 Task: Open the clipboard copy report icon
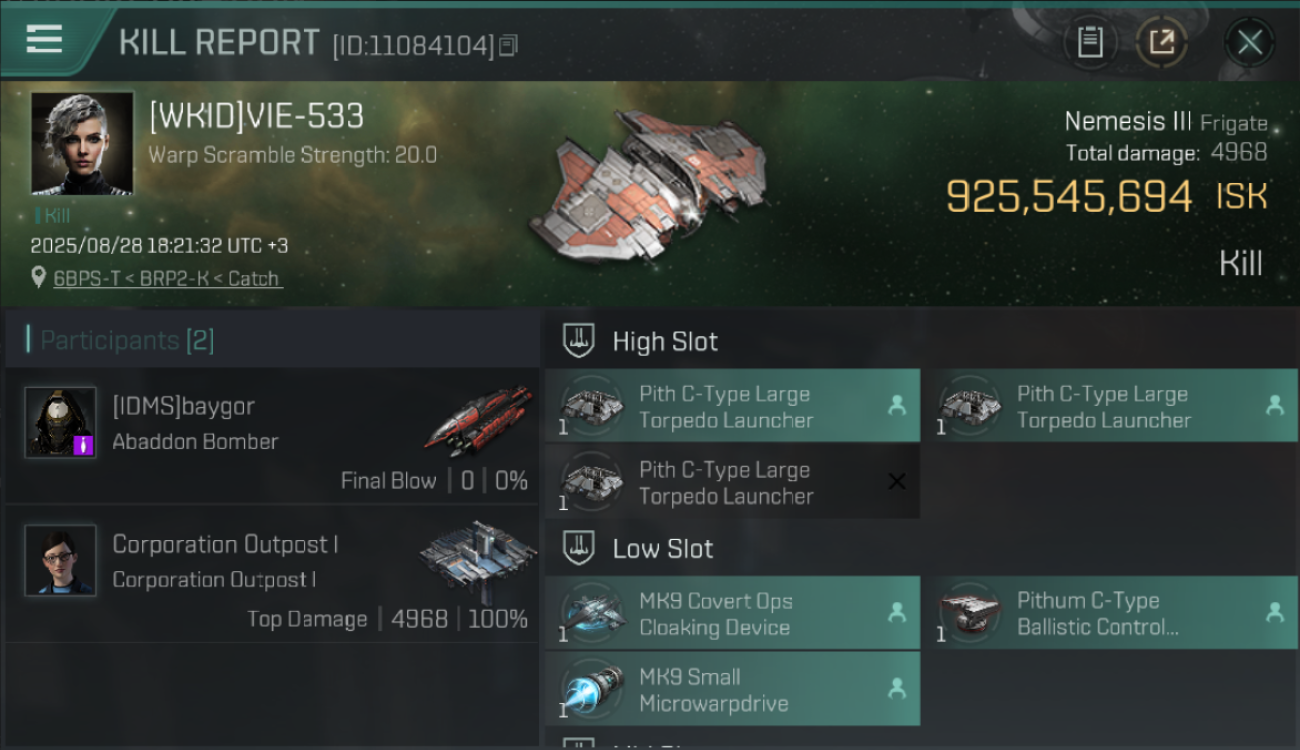[1090, 42]
